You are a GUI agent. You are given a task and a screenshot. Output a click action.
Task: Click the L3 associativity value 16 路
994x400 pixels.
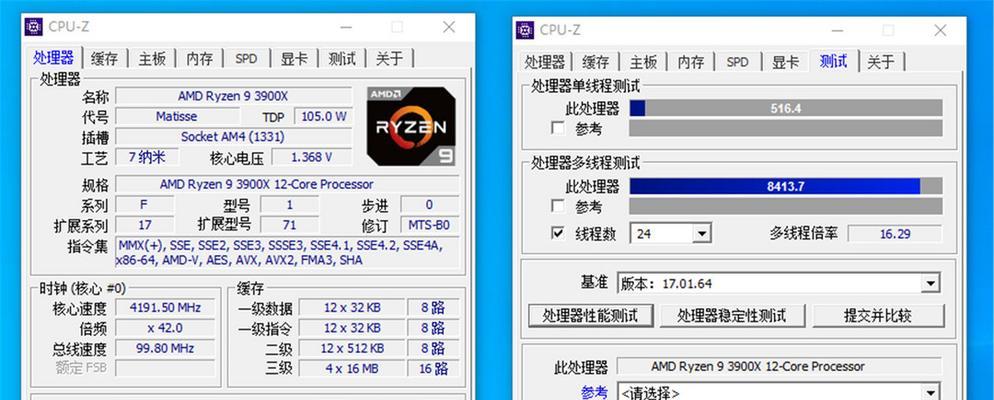tap(433, 368)
